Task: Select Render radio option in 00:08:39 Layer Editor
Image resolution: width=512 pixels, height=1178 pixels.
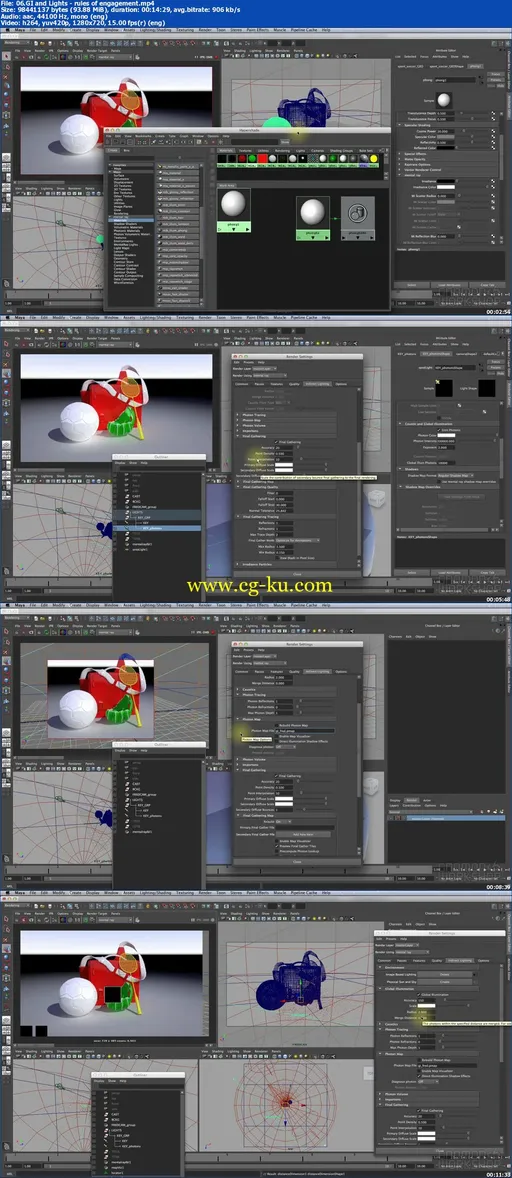Action: [411, 800]
